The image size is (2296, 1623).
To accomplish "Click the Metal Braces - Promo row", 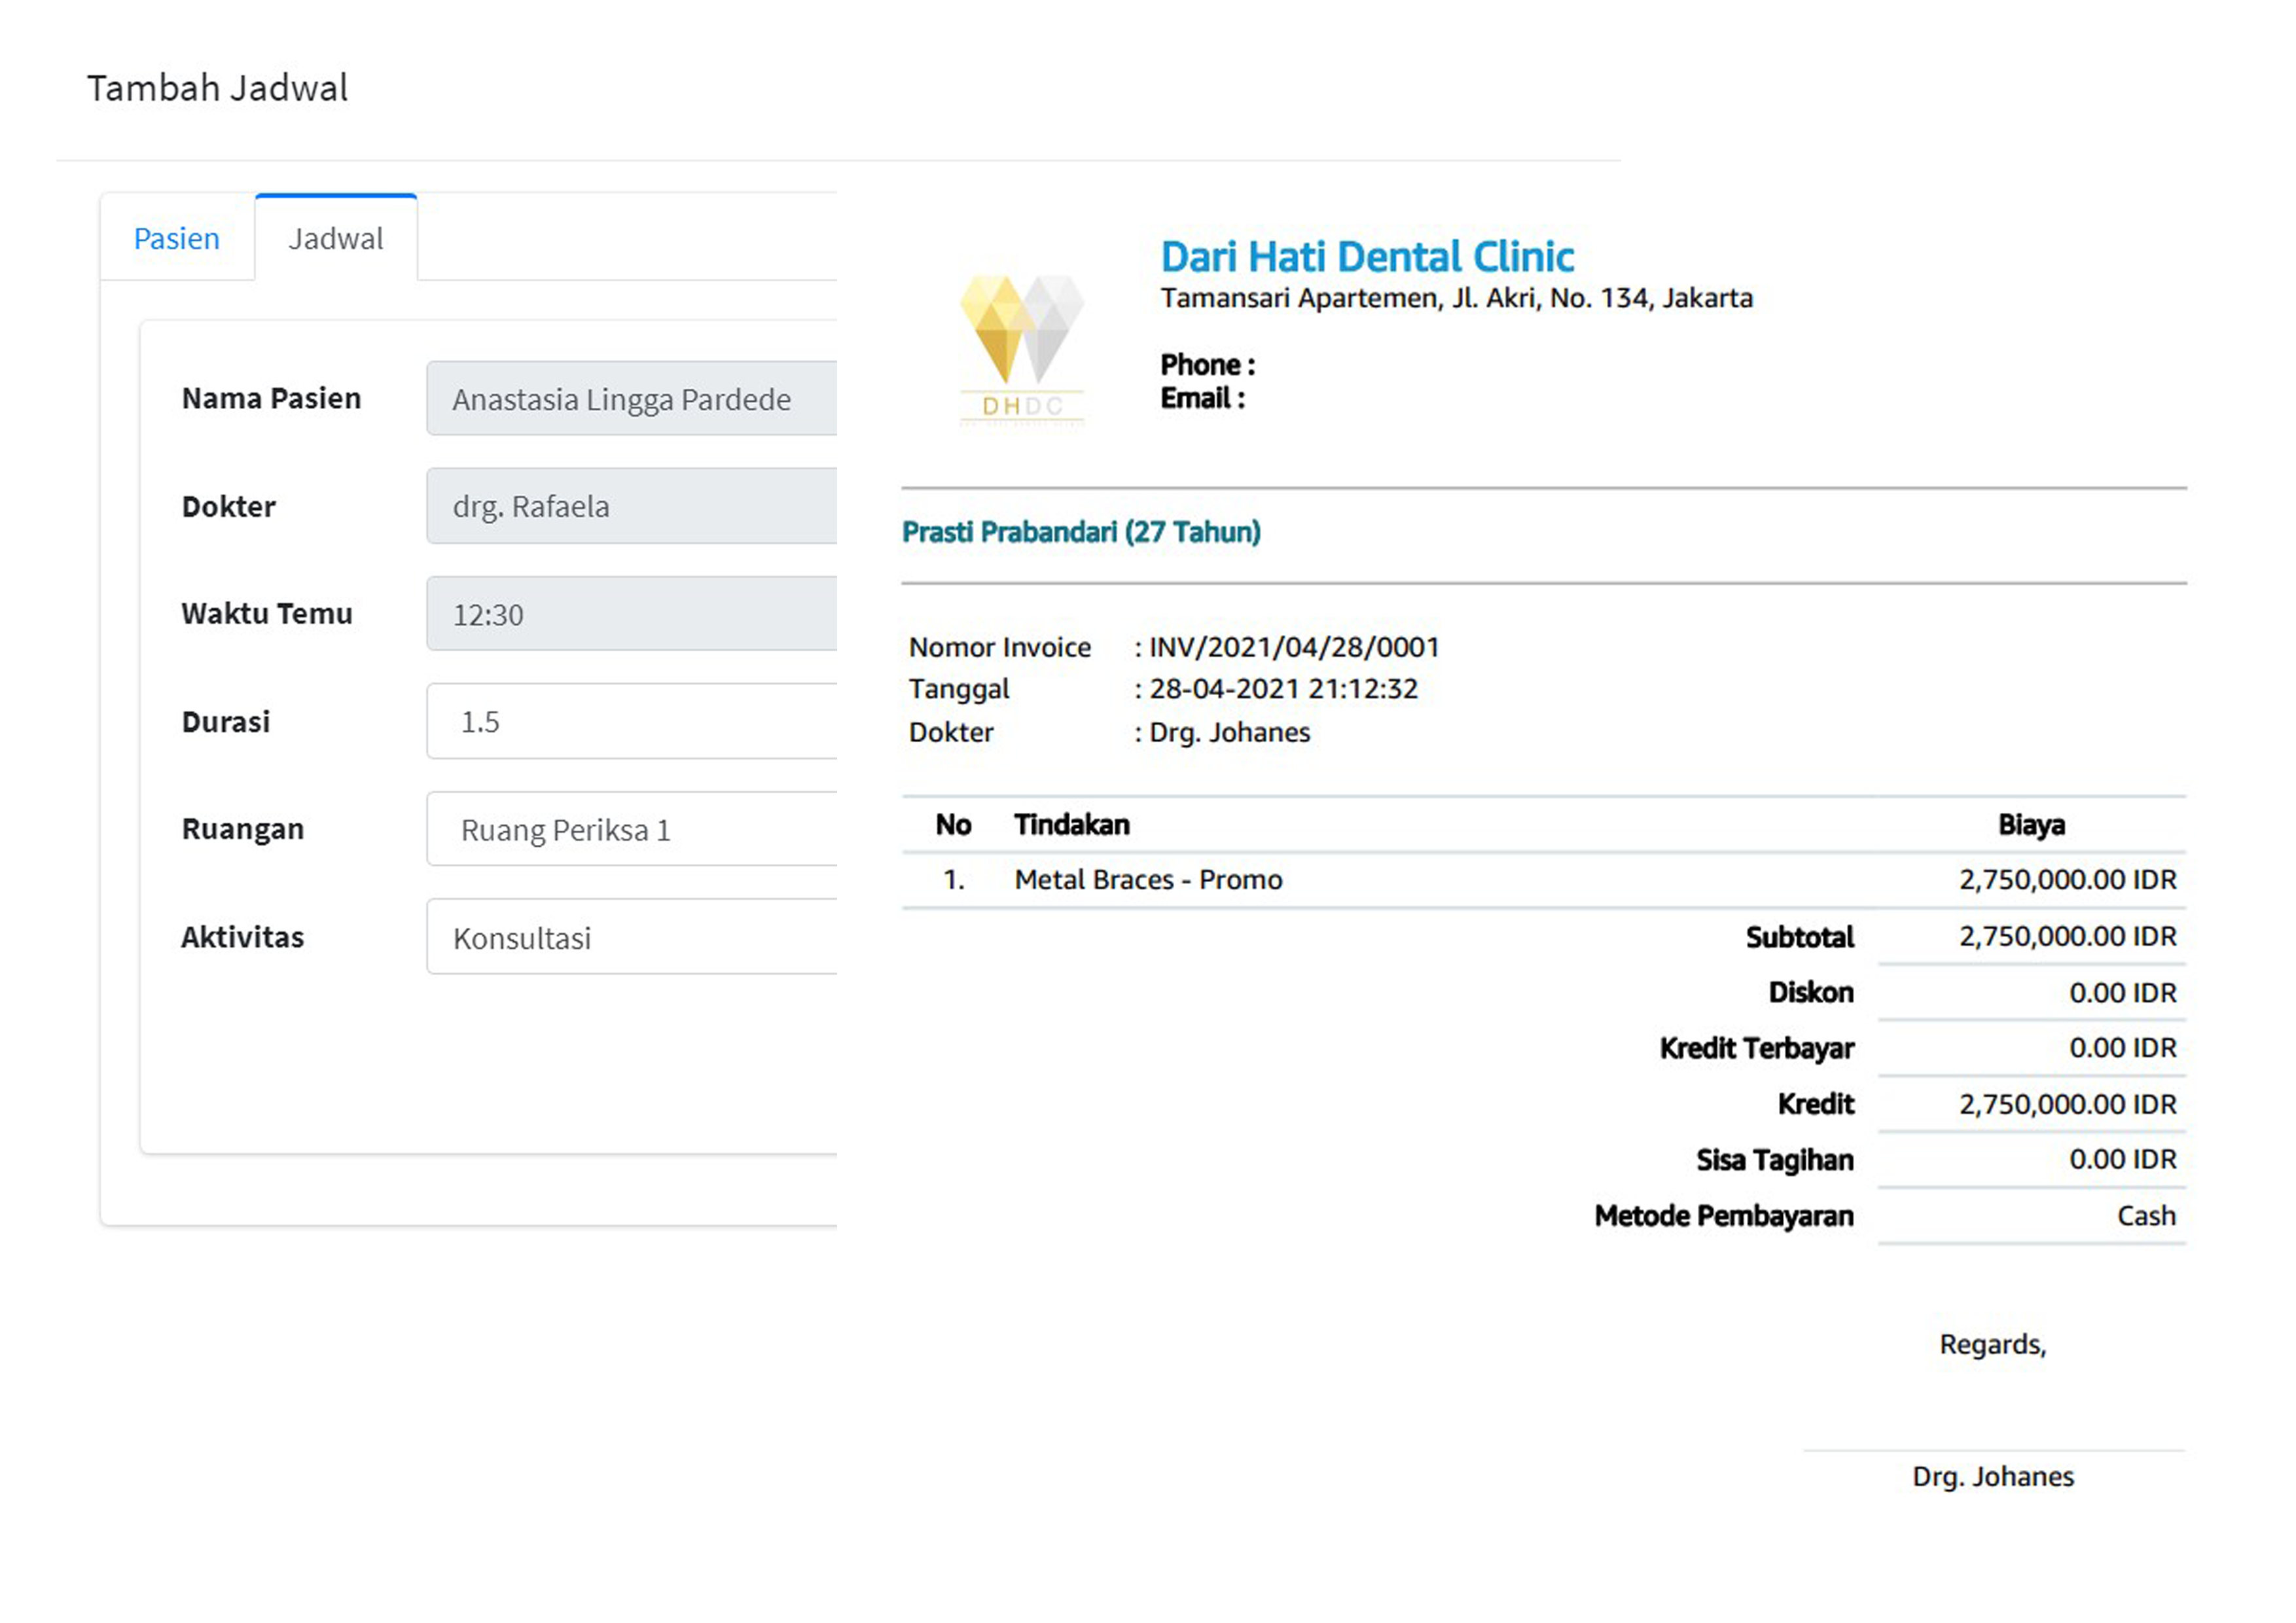I will [x=1148, y=880].
